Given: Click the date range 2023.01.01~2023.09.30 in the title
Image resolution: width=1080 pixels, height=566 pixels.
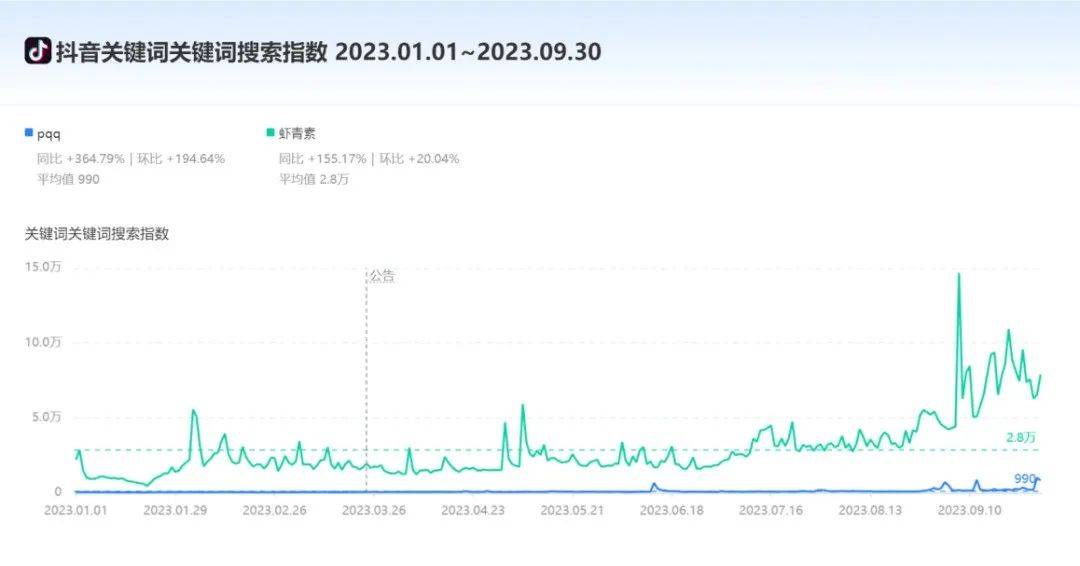Looking at the screenshot, I should click(468, 52).
